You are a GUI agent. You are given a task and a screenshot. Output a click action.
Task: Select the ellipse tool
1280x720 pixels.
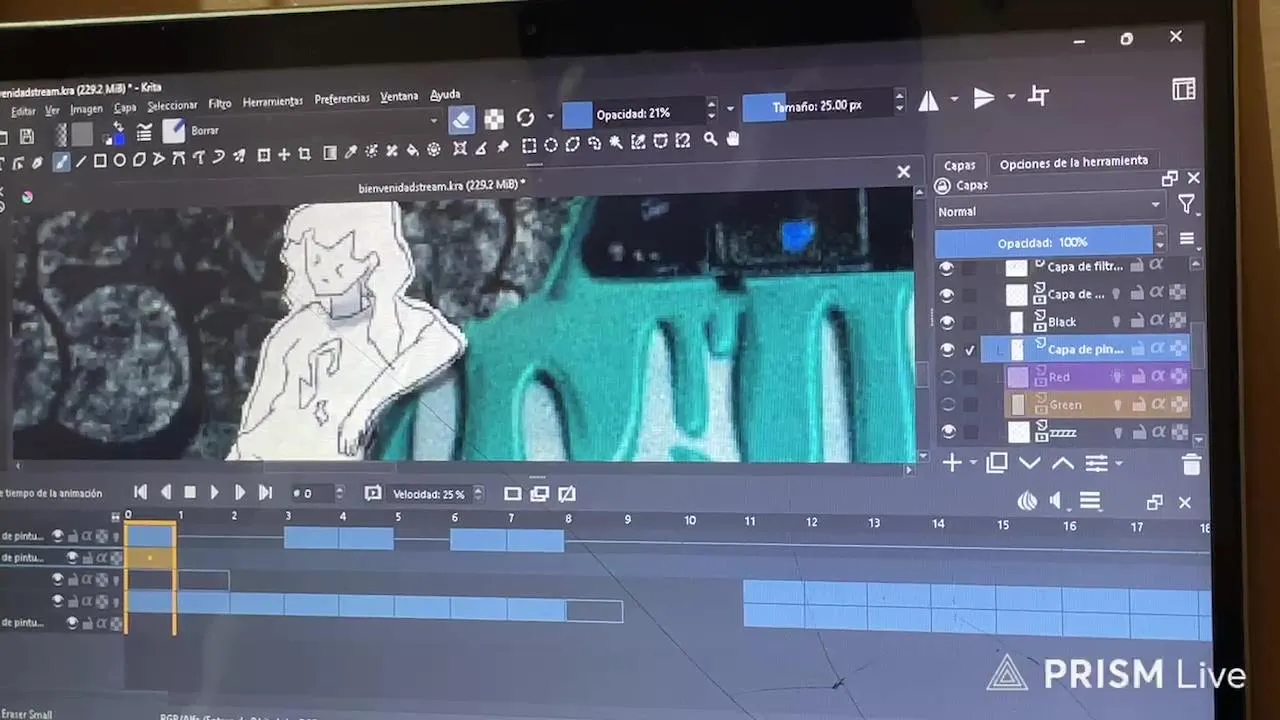[119, 159]
